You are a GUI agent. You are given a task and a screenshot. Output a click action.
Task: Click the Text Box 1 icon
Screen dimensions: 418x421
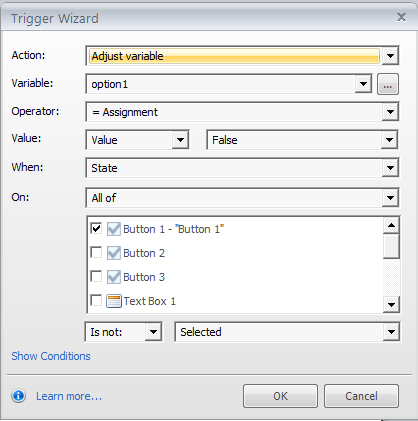(114, 301)
